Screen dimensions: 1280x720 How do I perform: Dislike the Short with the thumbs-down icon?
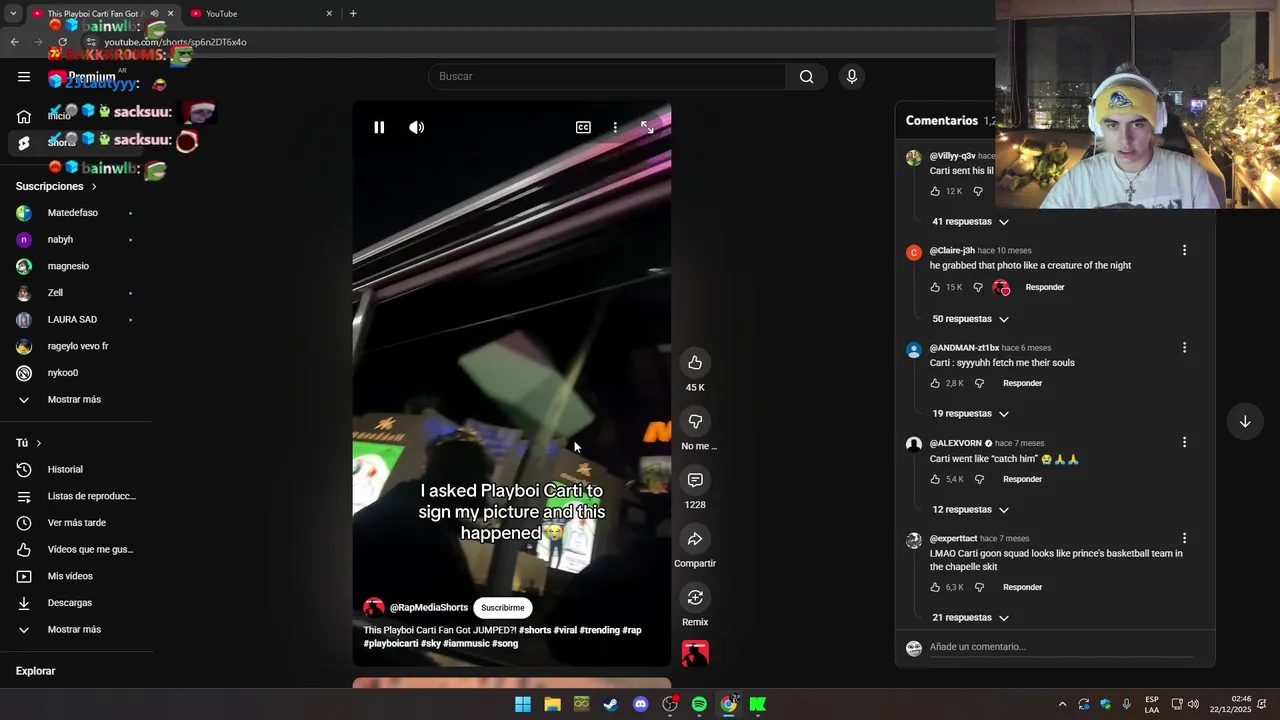pos(695,421)
